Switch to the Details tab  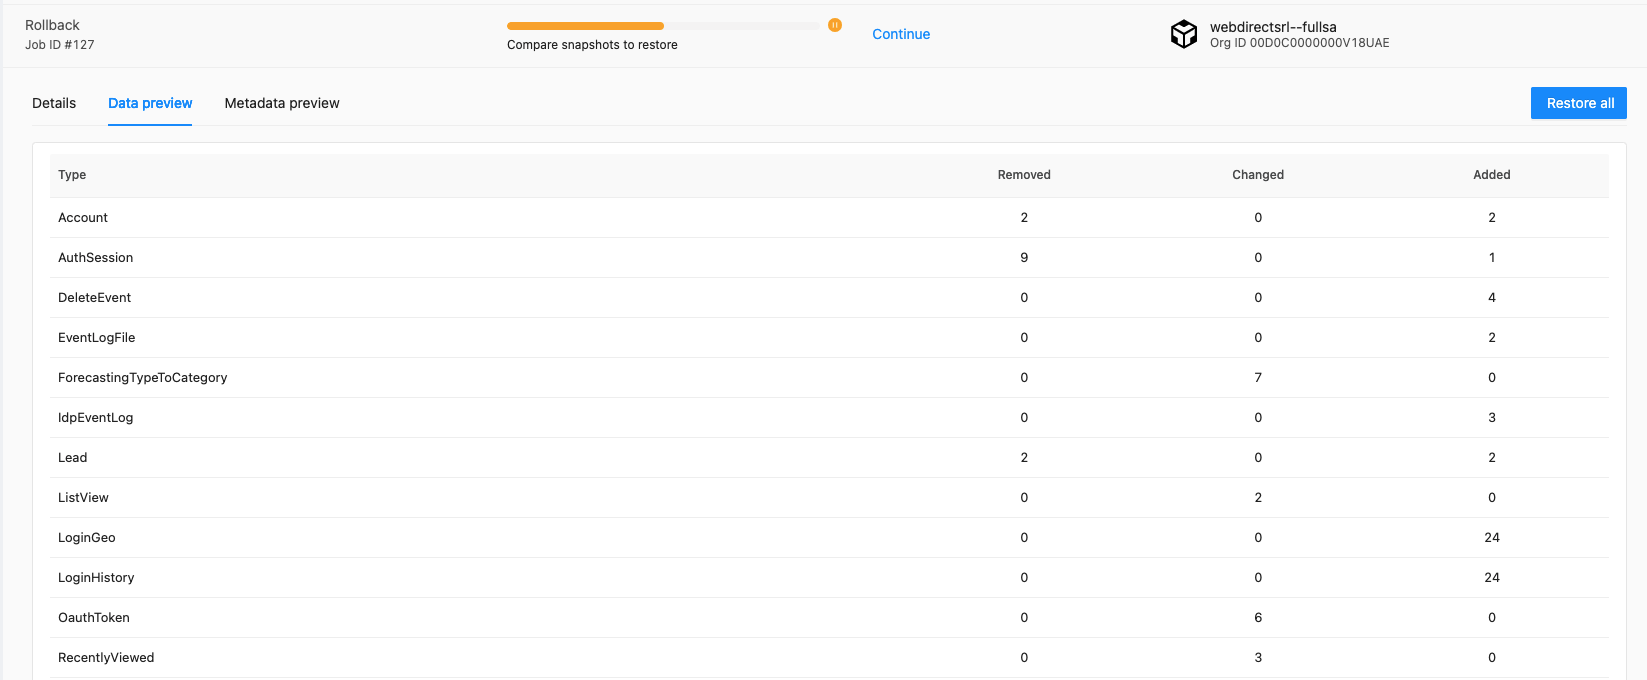(54, 103)
